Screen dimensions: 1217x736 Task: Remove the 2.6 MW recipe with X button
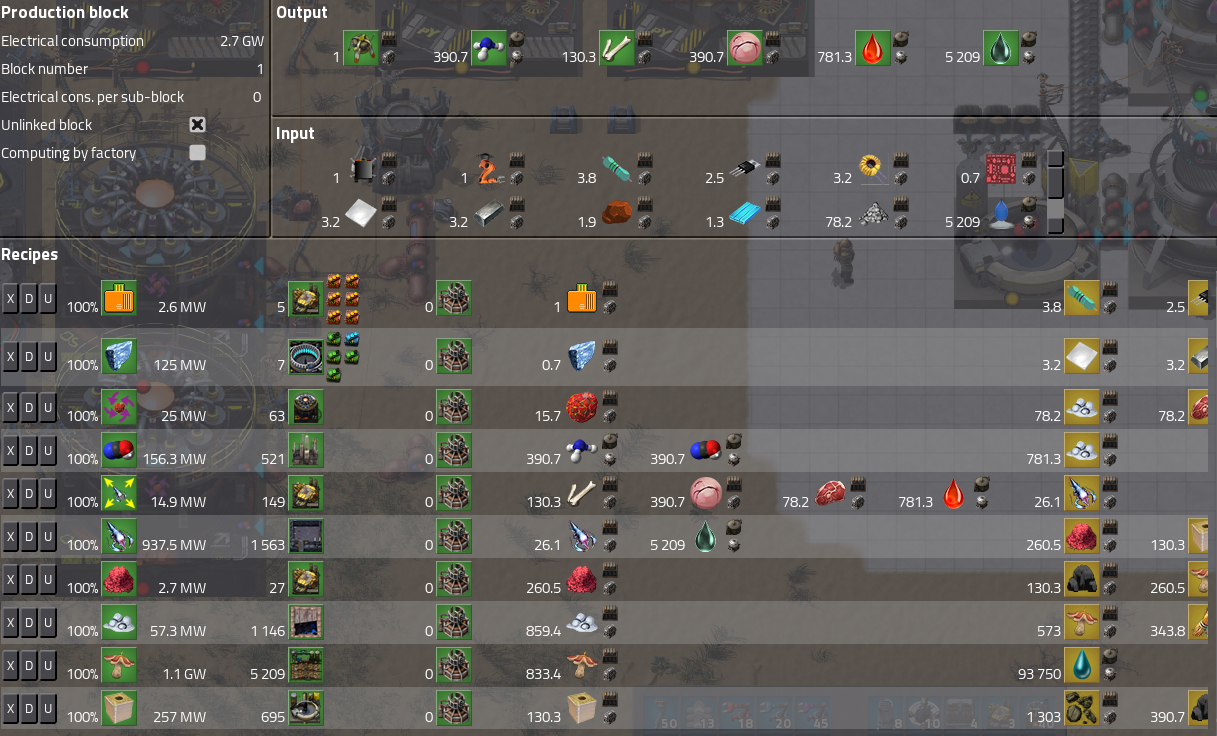[x=11, y=298]
